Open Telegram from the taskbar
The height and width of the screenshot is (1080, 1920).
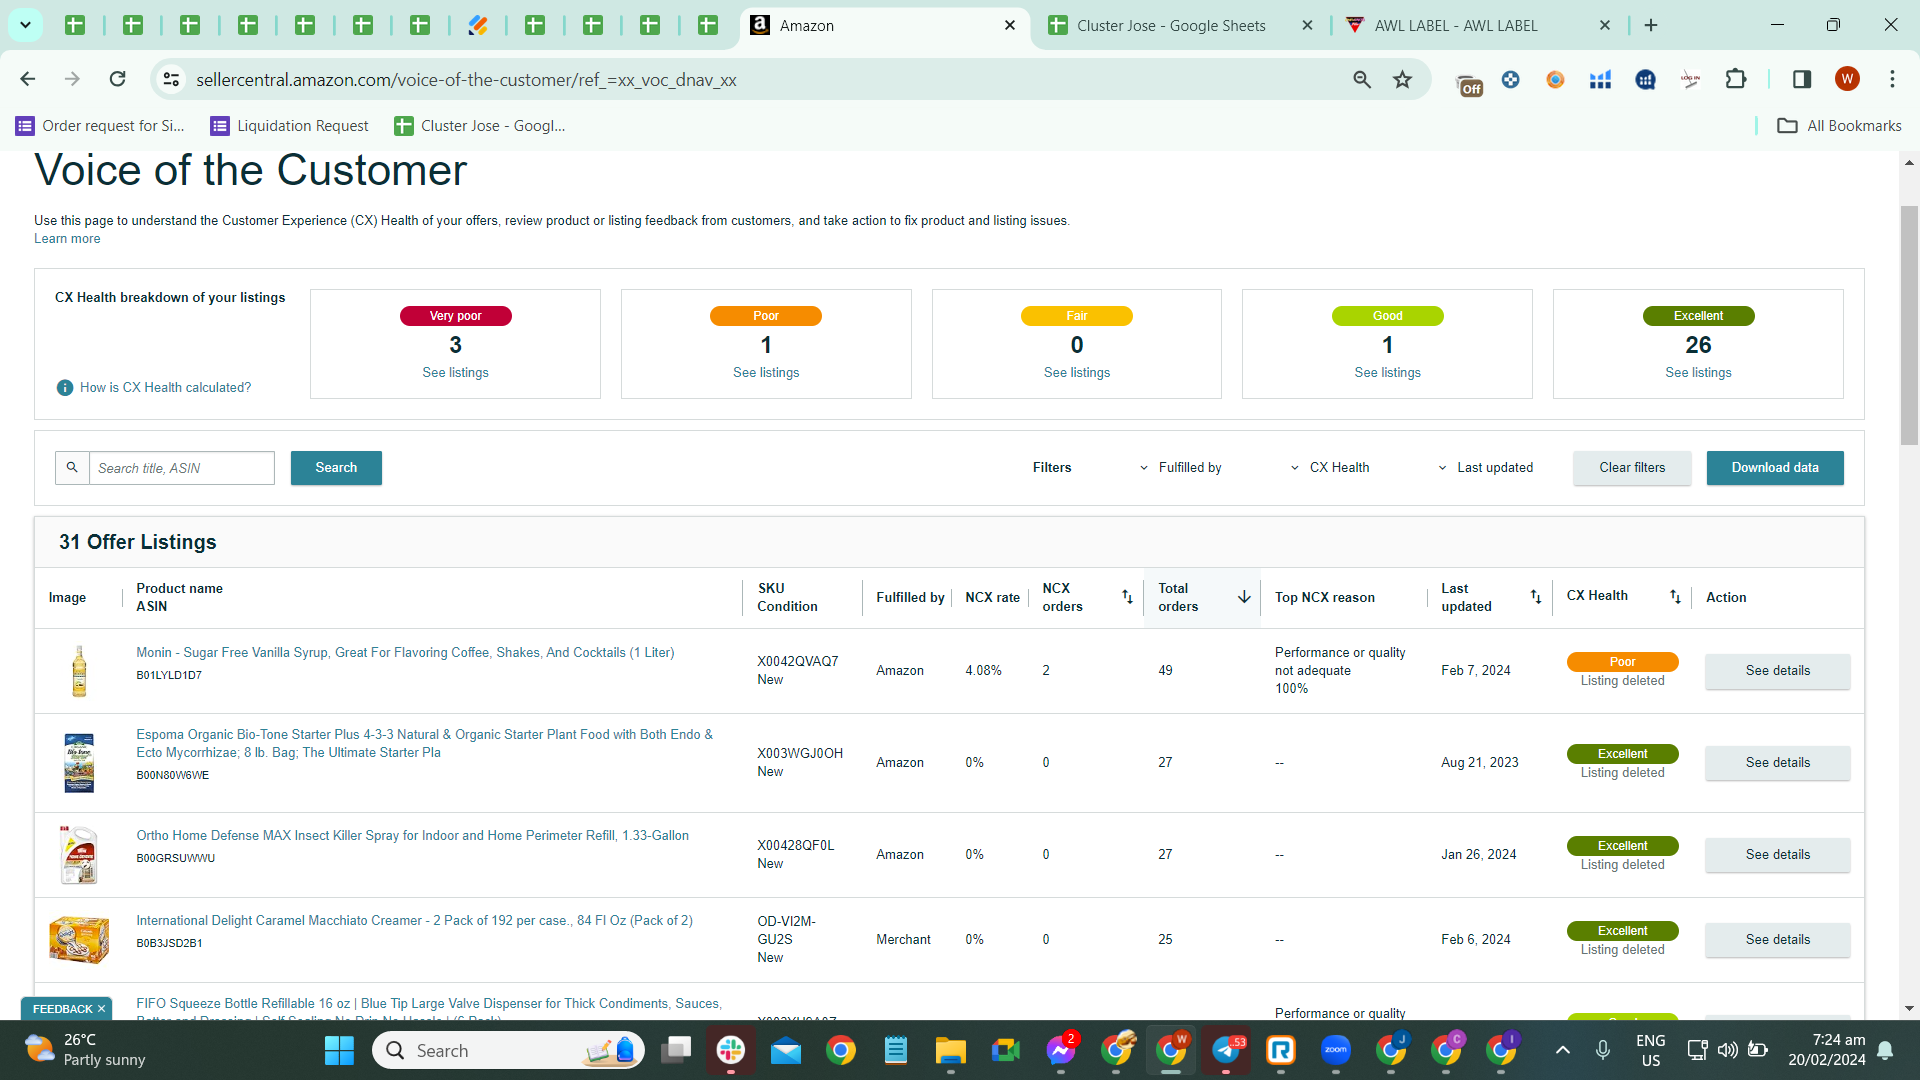click(1226, 1050)
